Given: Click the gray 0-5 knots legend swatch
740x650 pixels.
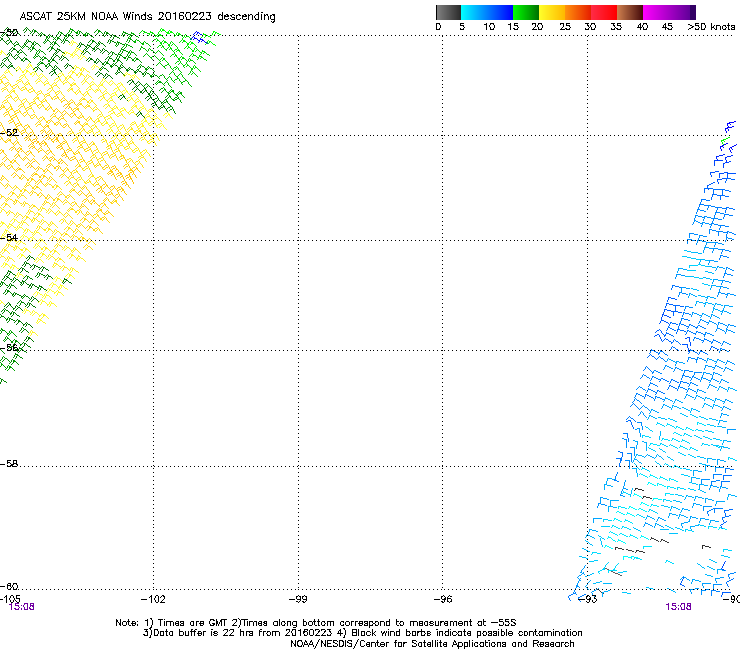Looking at the screenshot, I should [448, 12].
